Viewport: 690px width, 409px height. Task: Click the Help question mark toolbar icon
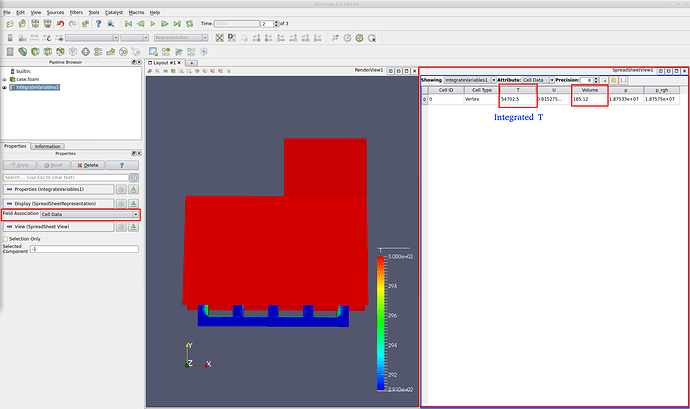coord(98,23)
